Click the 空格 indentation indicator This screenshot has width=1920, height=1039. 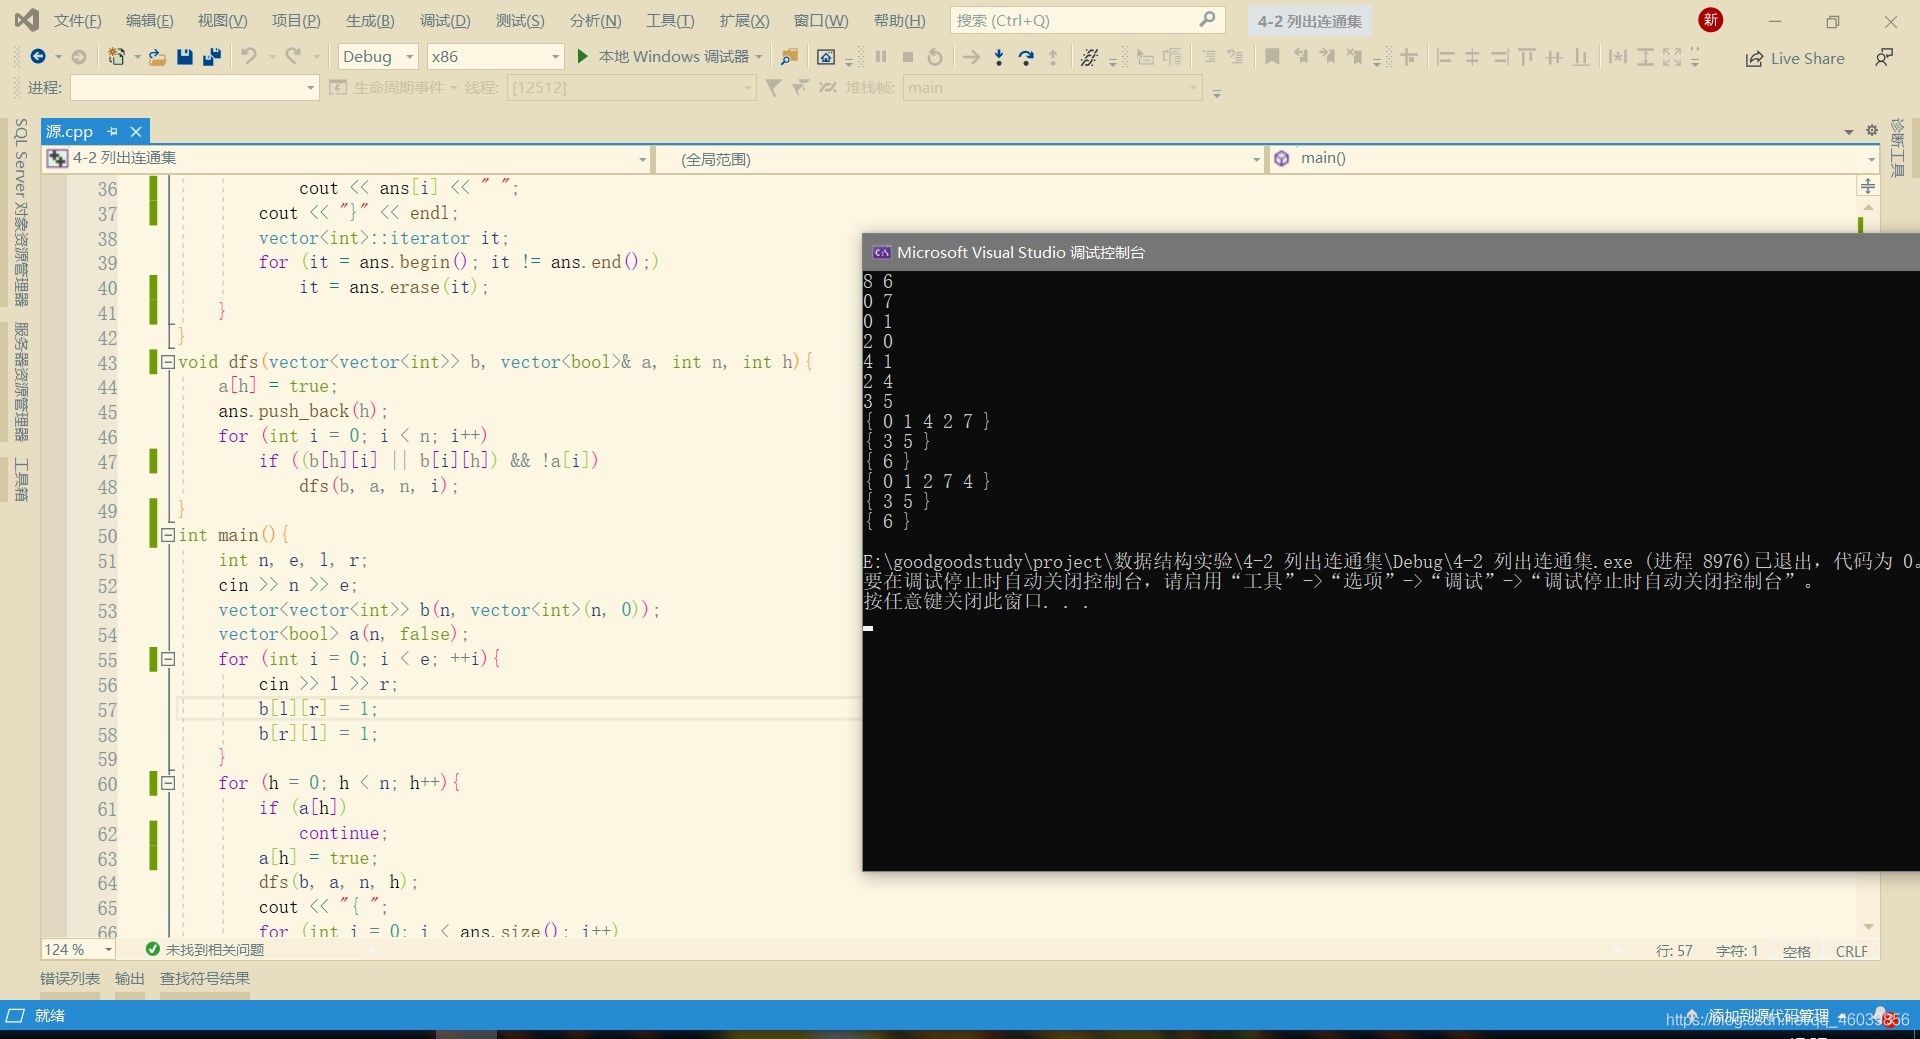tap(1797, 951)
